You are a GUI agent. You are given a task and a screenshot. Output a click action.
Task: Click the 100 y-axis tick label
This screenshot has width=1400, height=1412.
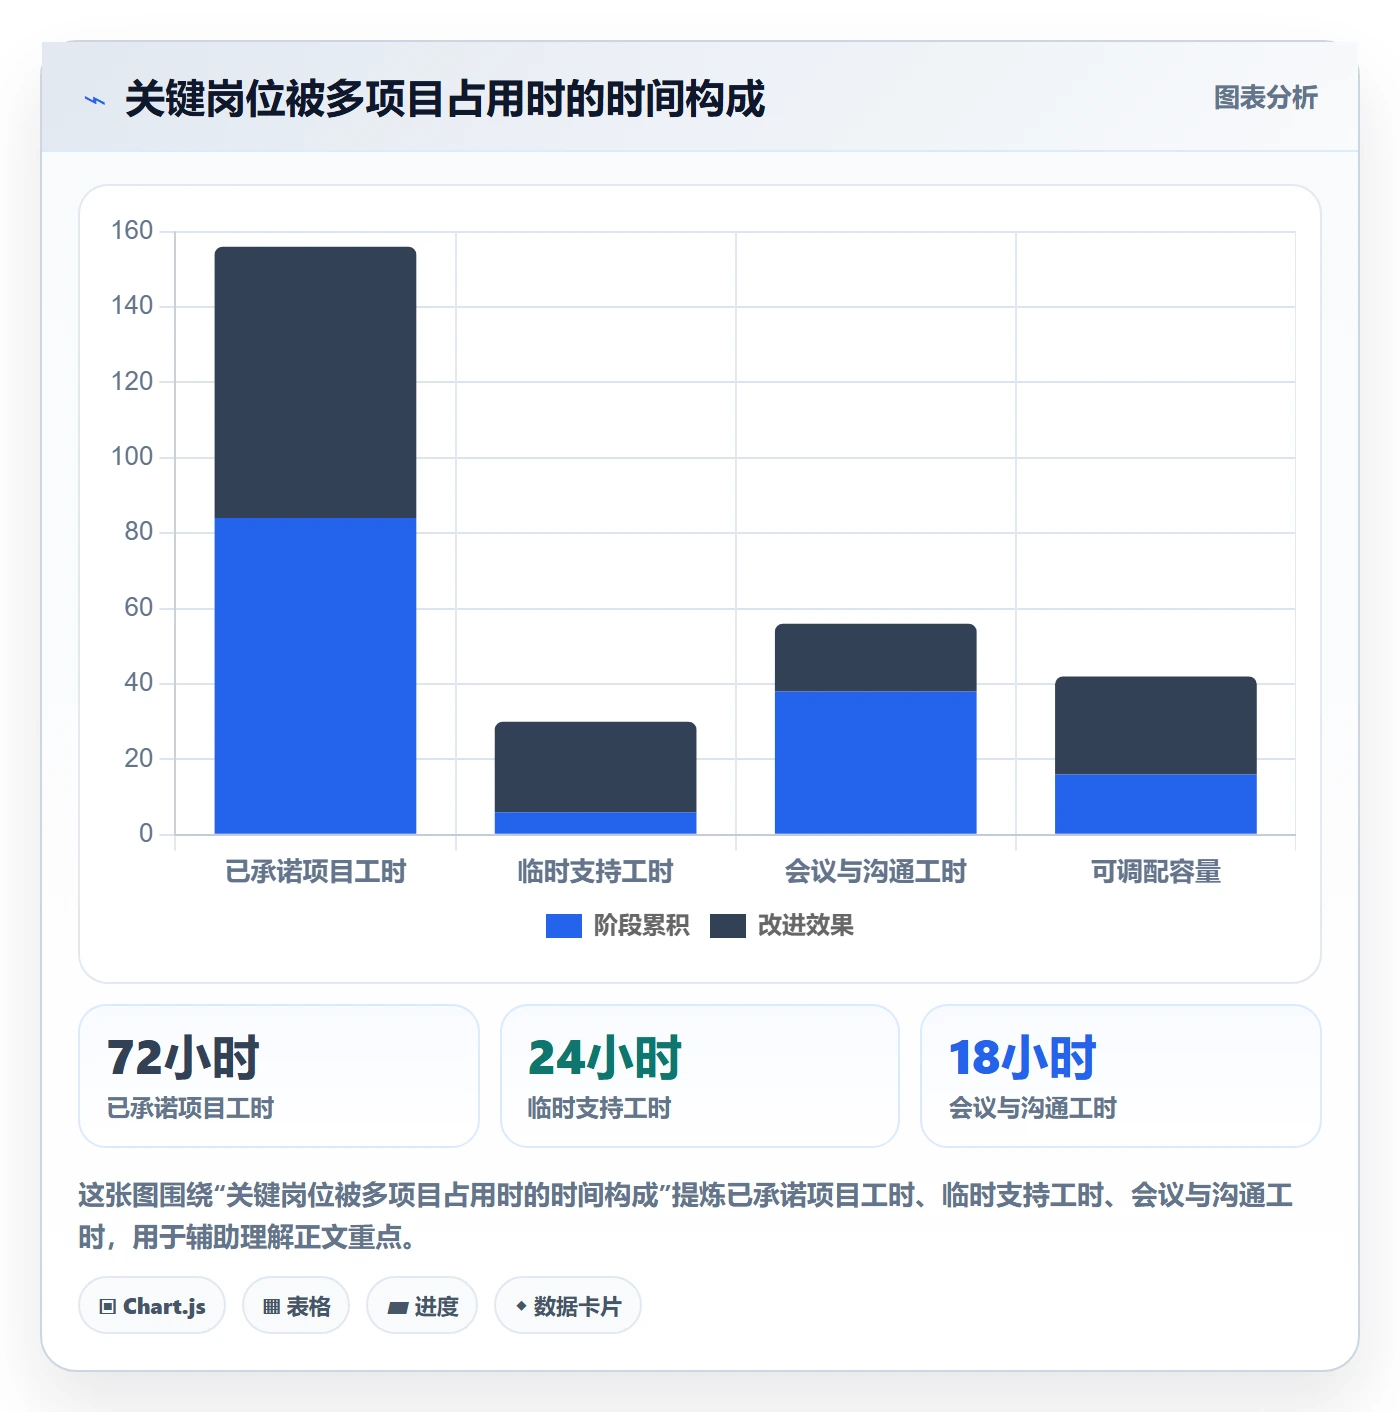[x=132, y=457]
